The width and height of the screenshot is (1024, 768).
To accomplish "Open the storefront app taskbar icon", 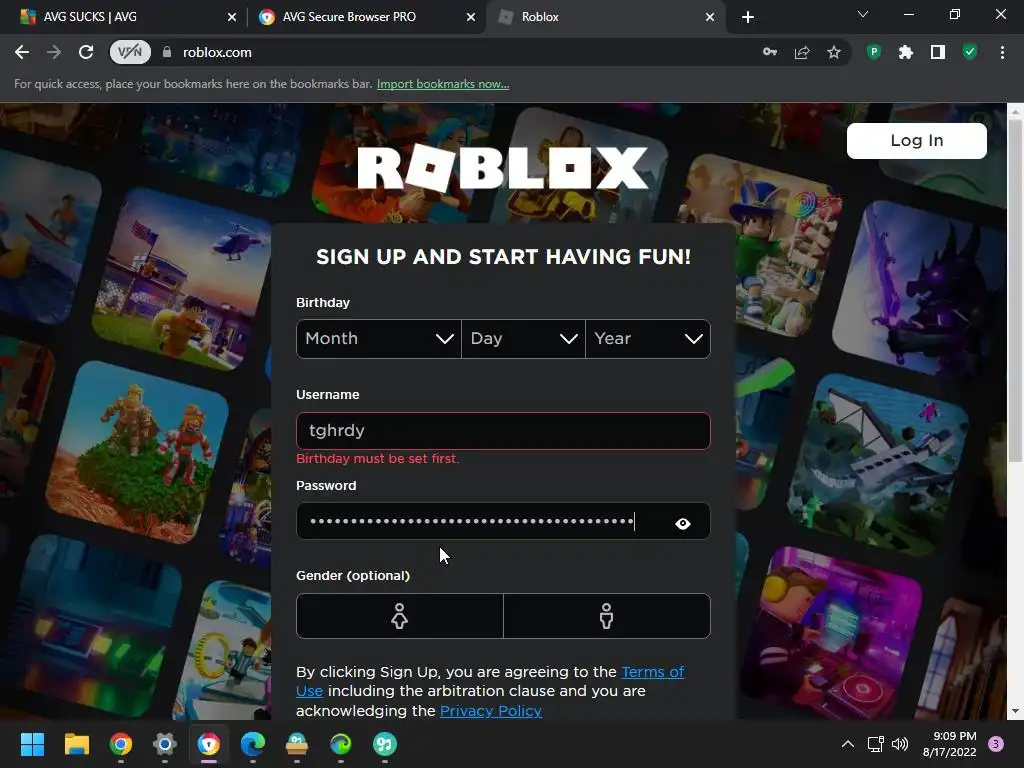I will pos(296,744).
